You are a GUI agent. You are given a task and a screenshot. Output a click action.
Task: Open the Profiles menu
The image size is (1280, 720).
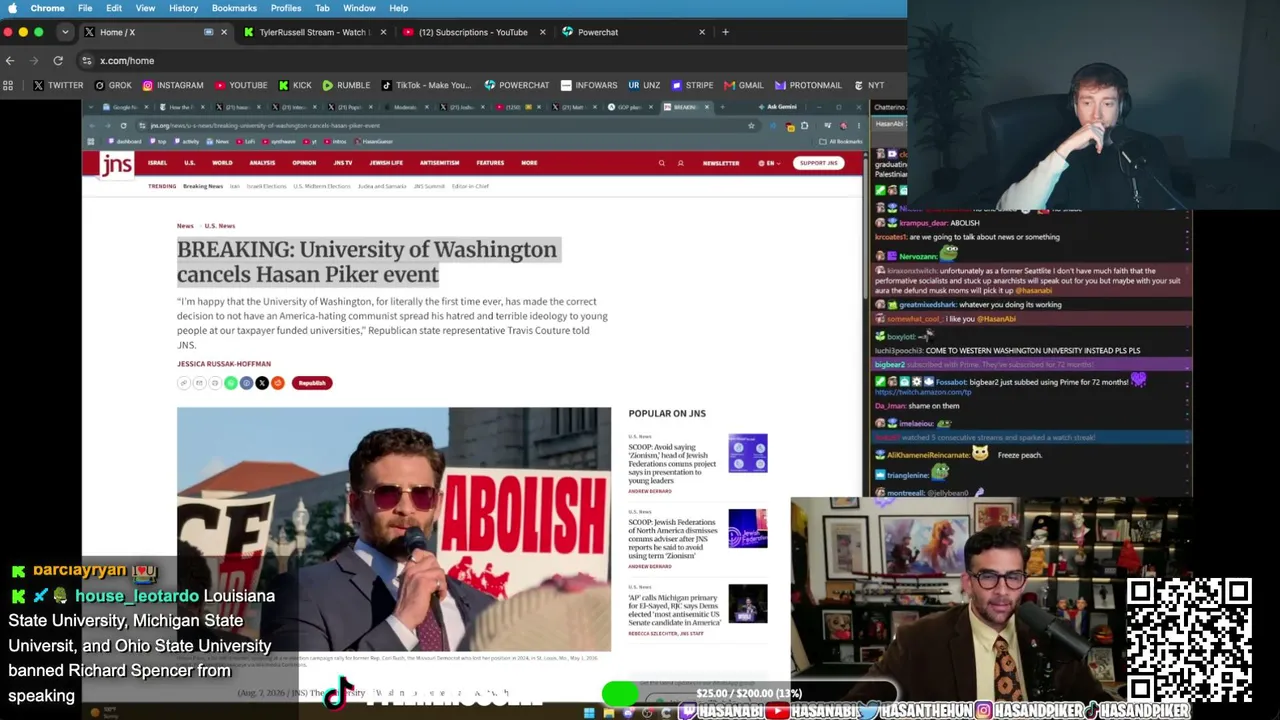286,8
